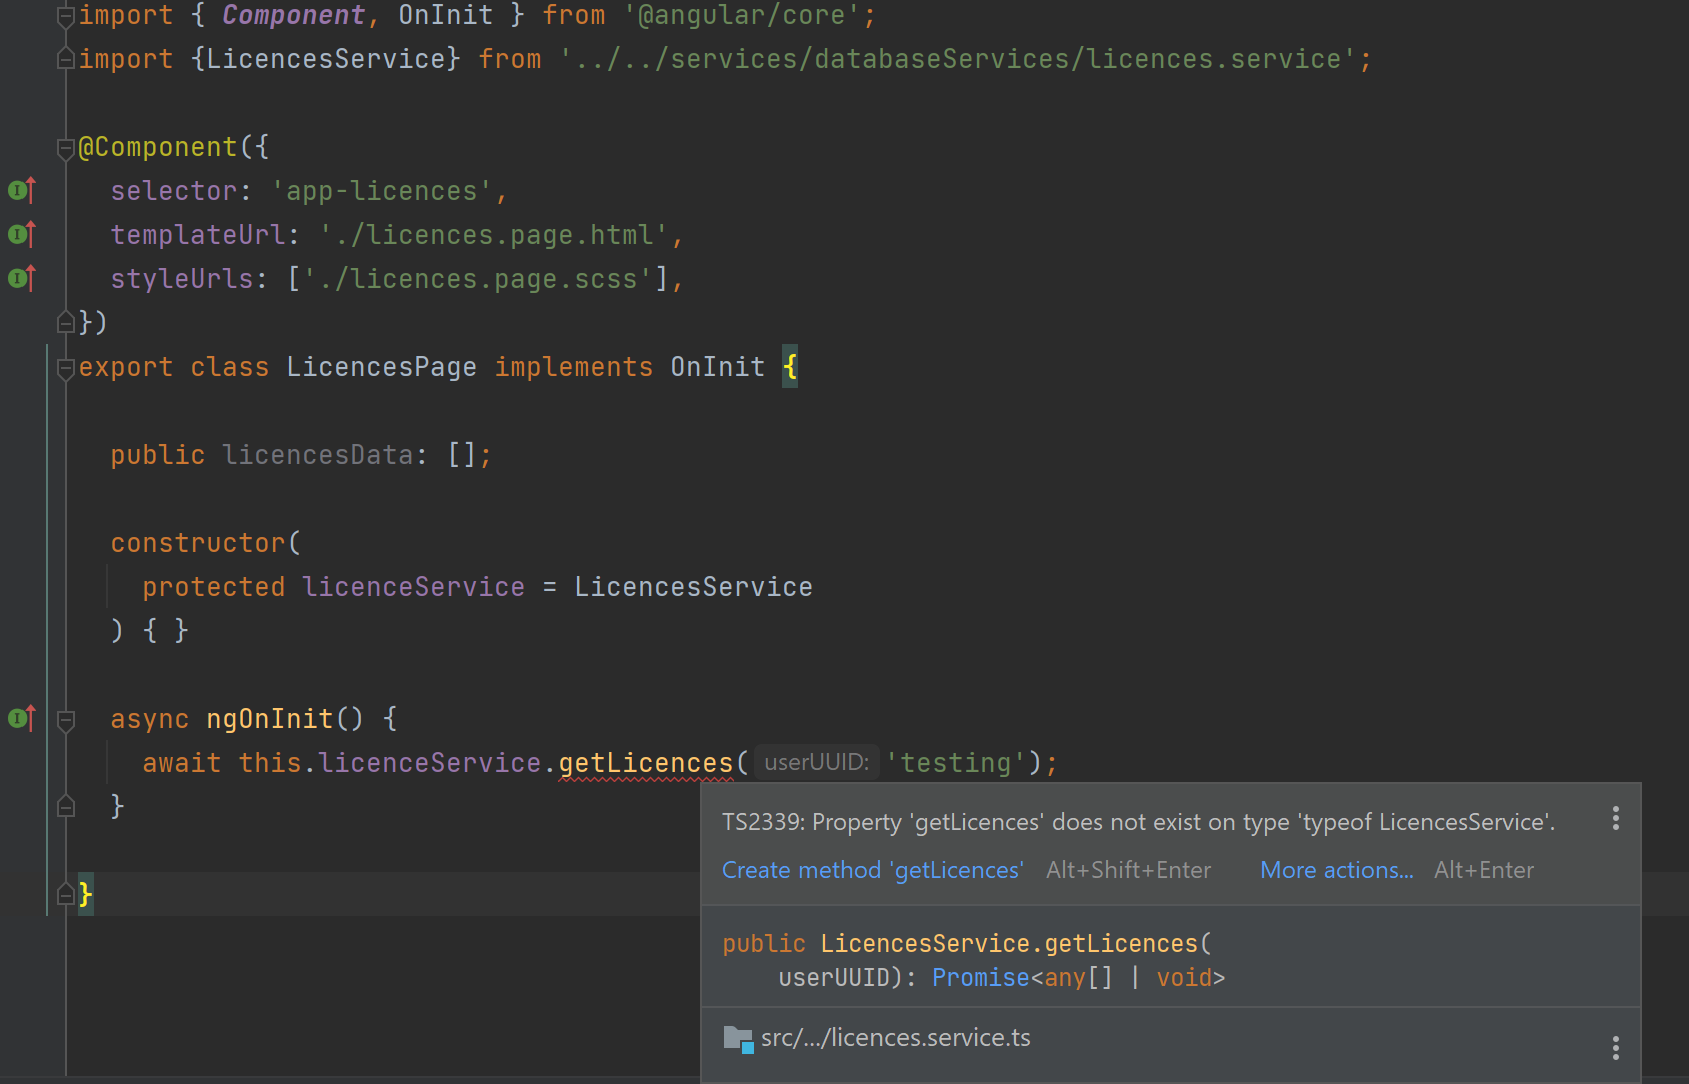Click the 'constructor' keyword
The width and height of the screenshot is (1689, 1084).
(198, 543)
